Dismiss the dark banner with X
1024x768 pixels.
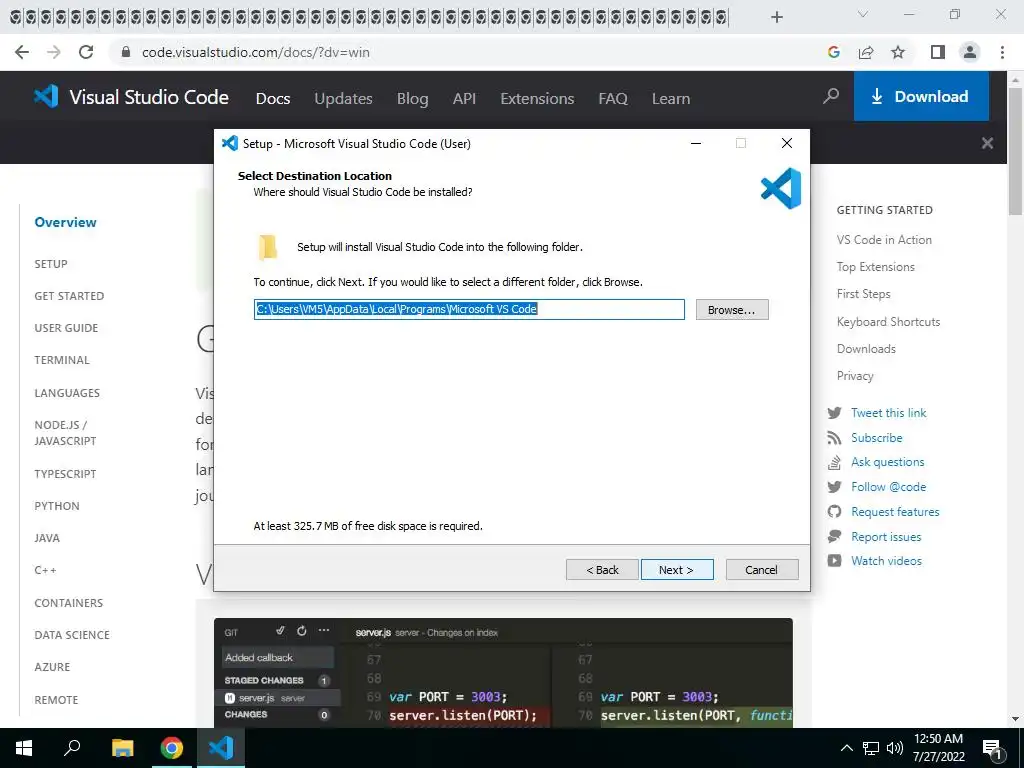pos(987,143)
